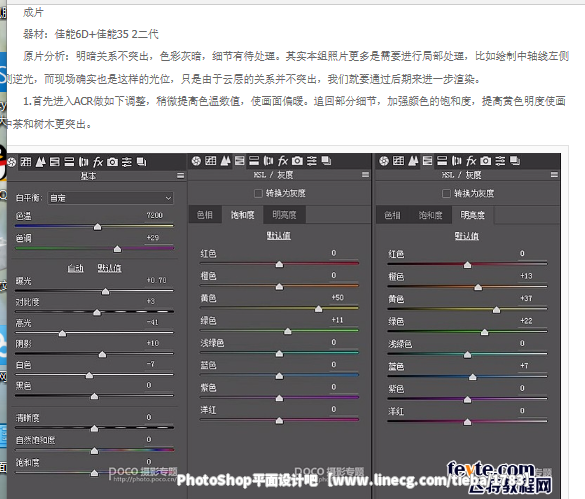The height and width of the screenshot is (499, 585).
Task: Click the 白色 slider handle
Action: (x=89, y=375)
